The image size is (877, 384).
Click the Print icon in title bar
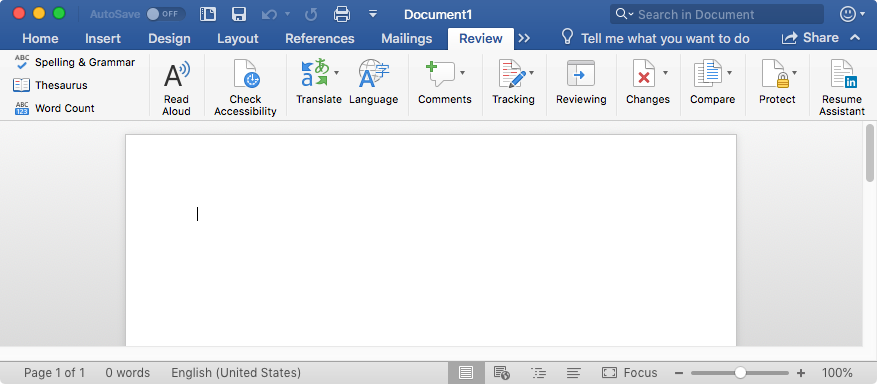point(342,14)
